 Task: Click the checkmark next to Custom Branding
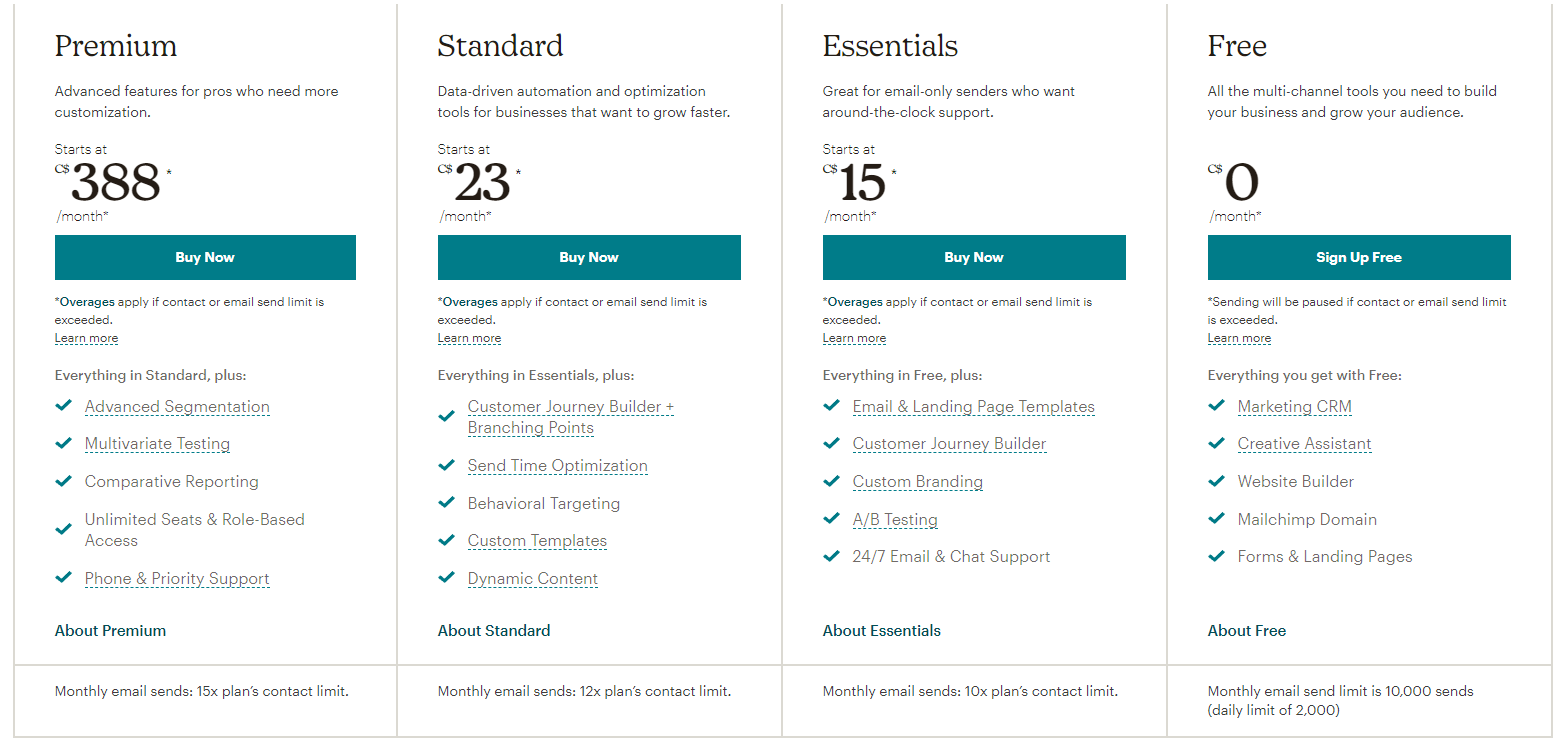click(831, 481)
